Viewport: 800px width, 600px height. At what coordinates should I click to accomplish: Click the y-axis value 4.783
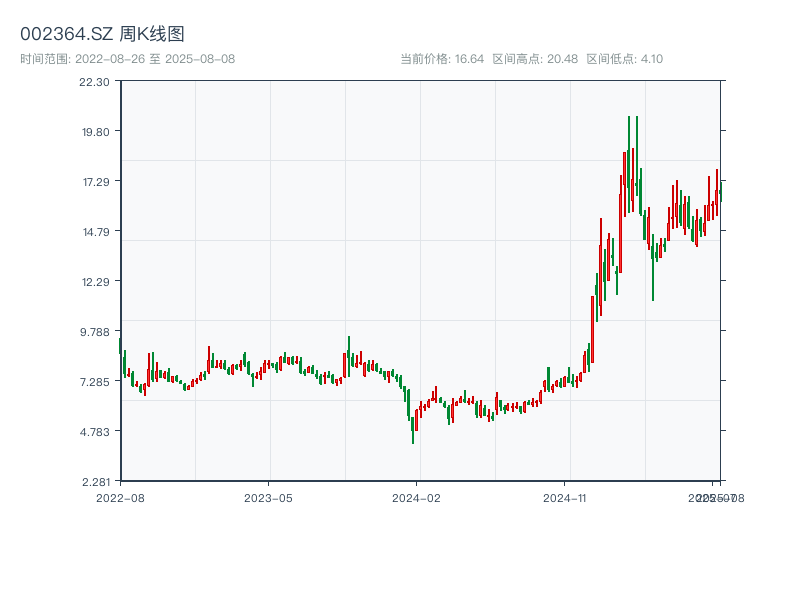point(95,432)
